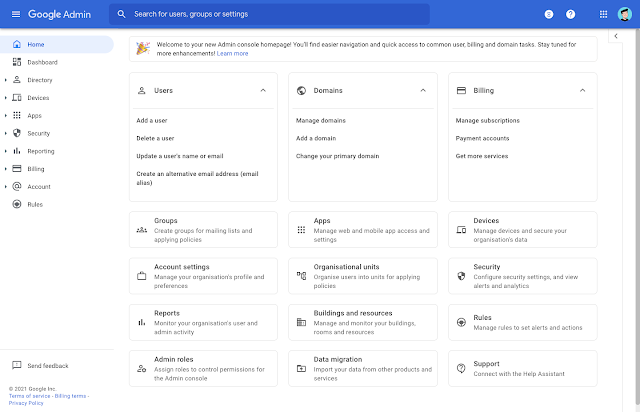This screenshot has width=640, height=412.
Task: Click Add a domain link
Action: (x=316, y=138)
